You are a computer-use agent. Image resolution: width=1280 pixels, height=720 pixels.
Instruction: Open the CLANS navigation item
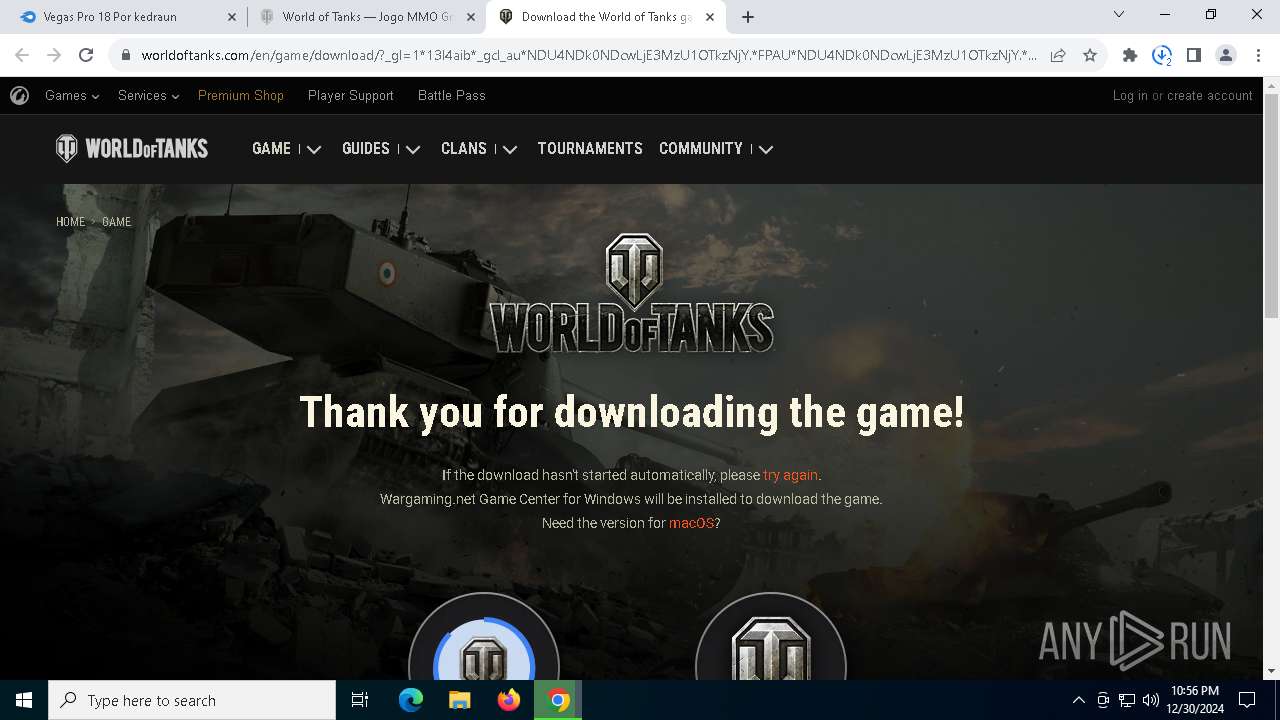464,148
